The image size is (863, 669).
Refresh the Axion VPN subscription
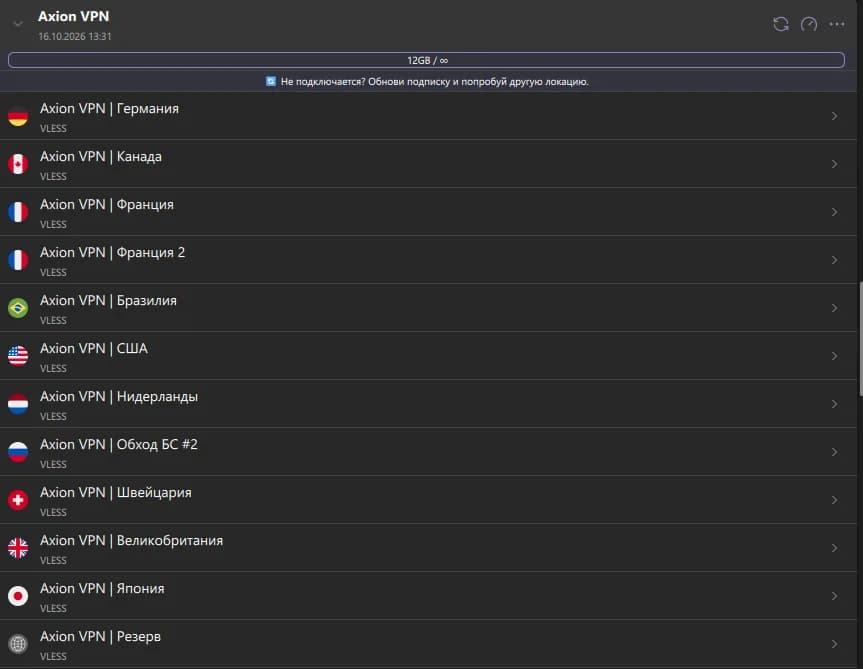pyautogui.click(x=780, y=24)
